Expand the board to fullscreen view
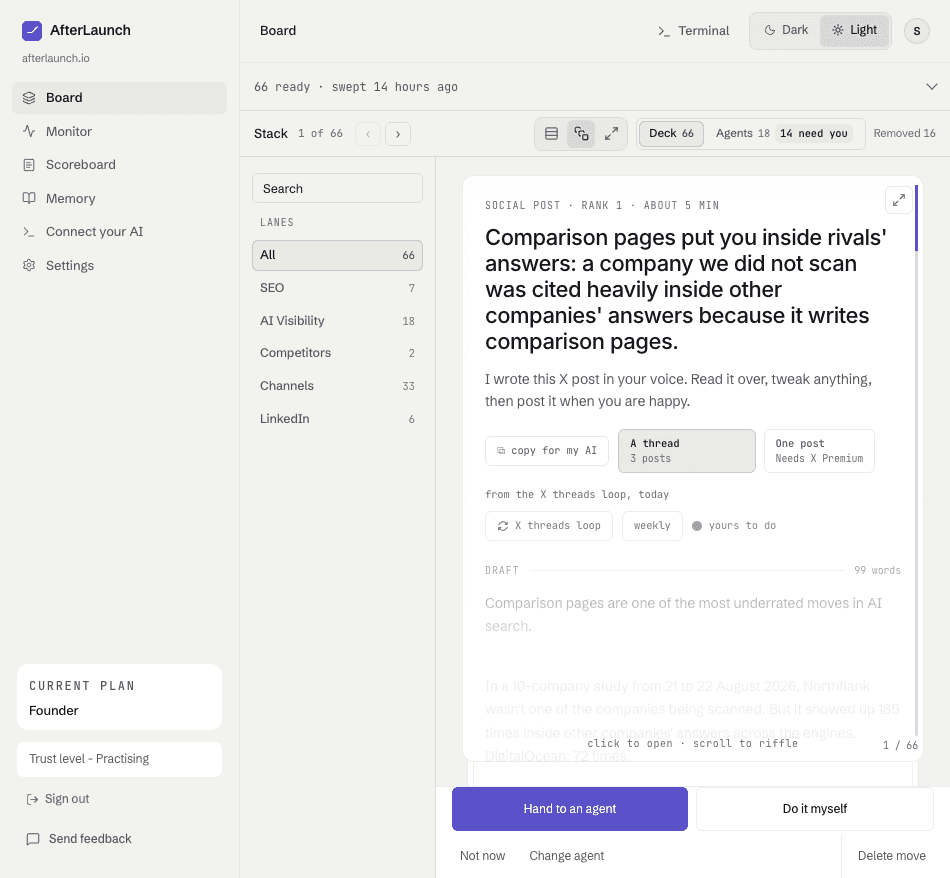 click(611, 134)
